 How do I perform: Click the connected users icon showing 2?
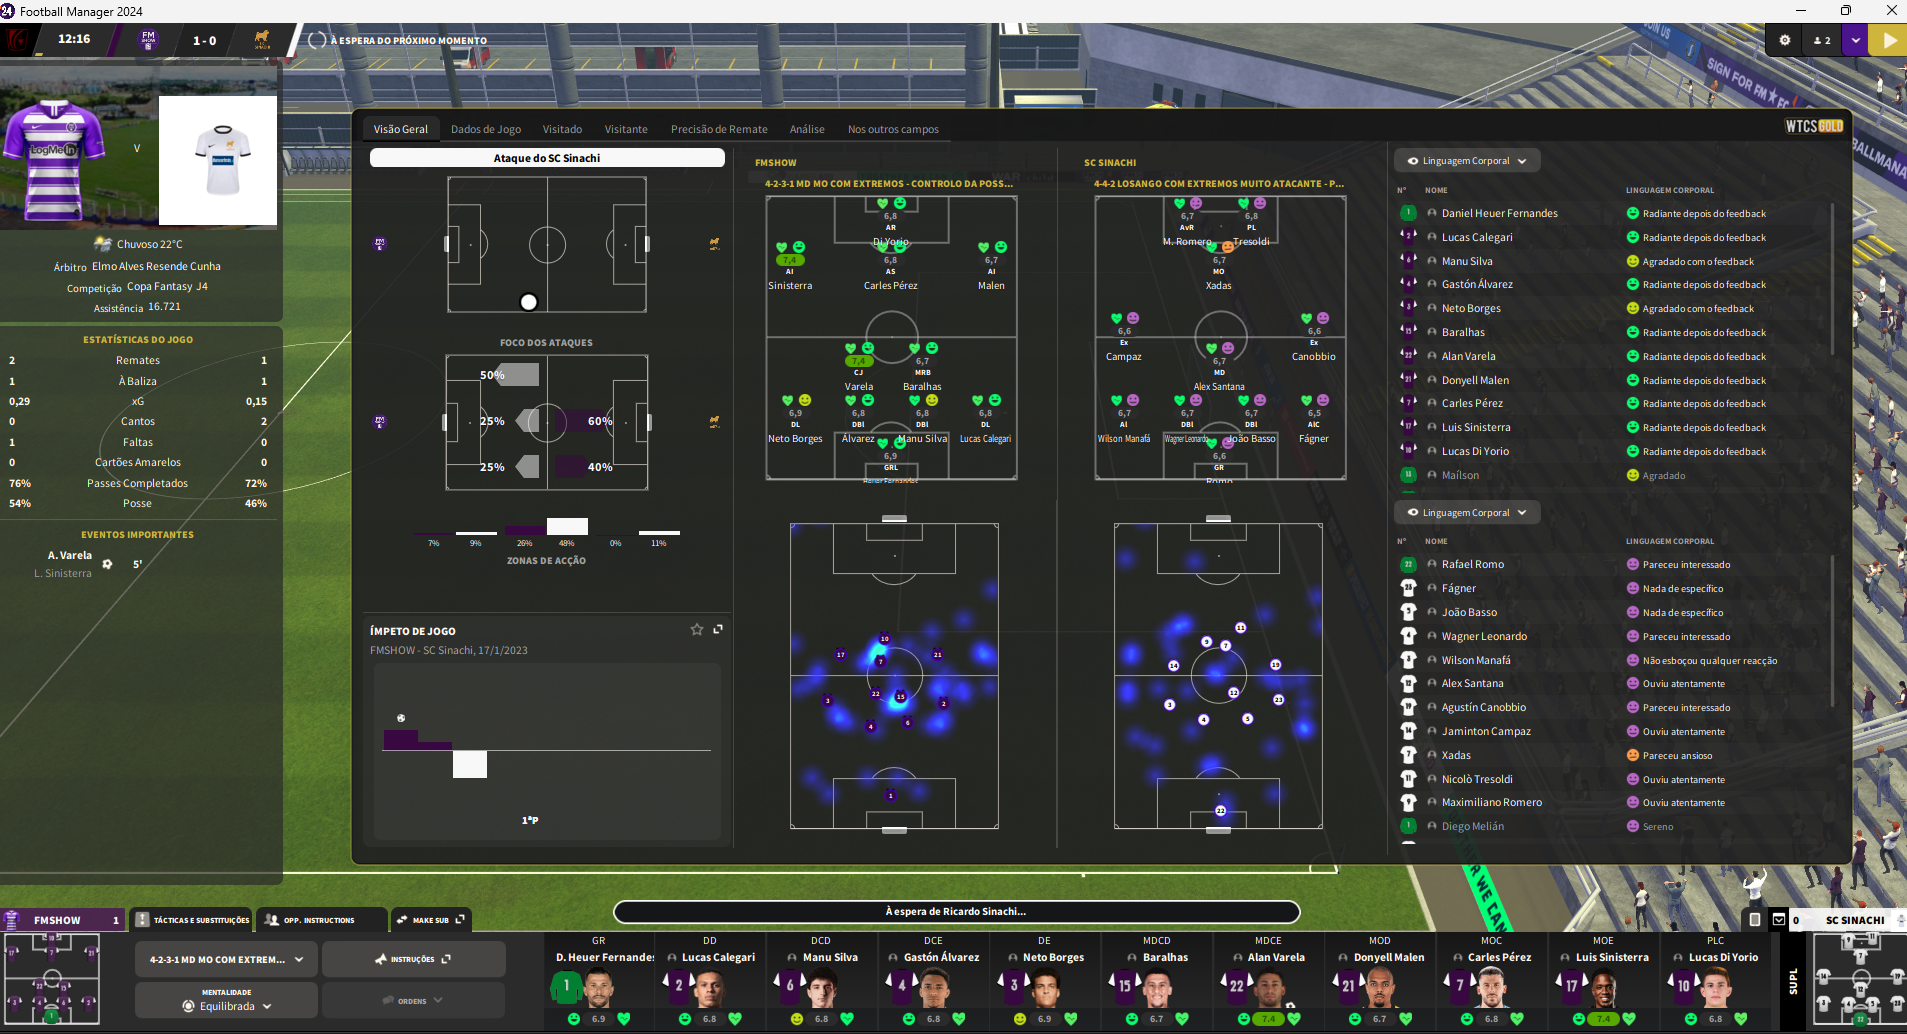click(x=1822, y=41)
